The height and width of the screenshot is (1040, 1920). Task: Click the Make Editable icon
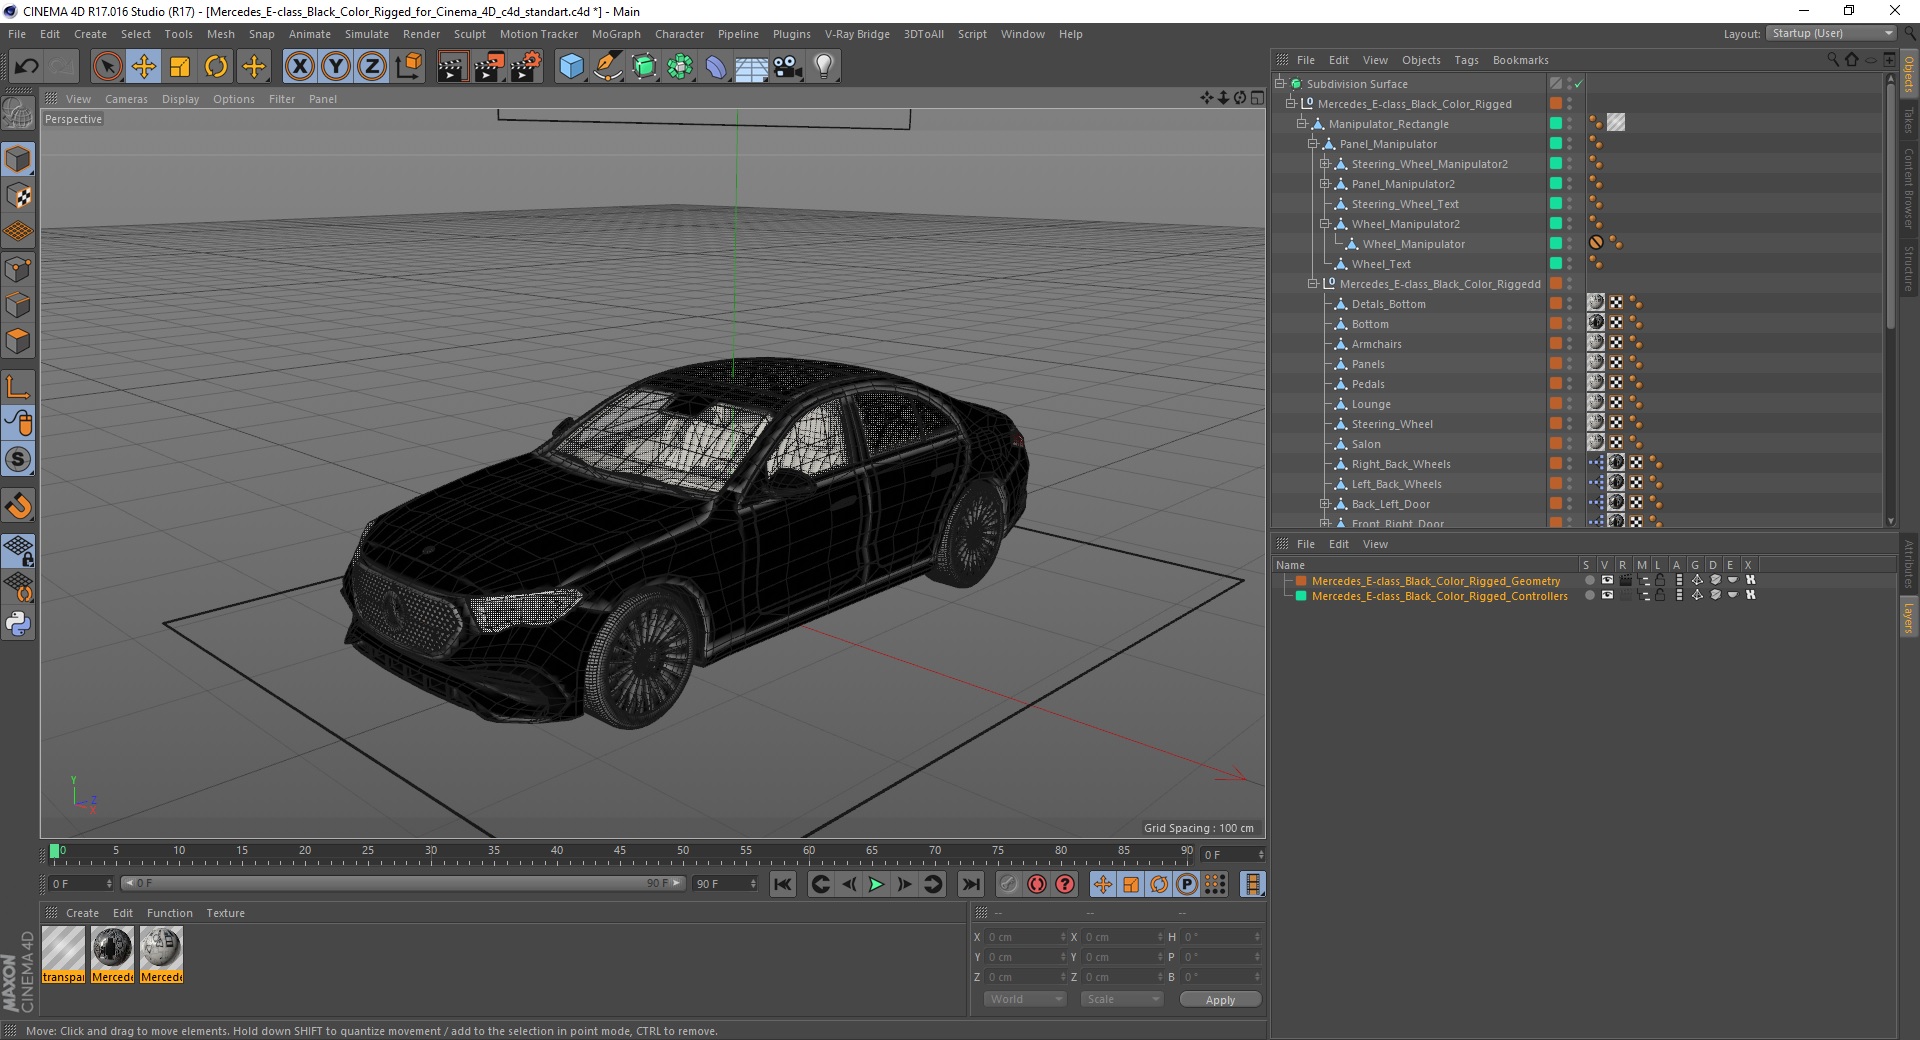click(18, 114)
